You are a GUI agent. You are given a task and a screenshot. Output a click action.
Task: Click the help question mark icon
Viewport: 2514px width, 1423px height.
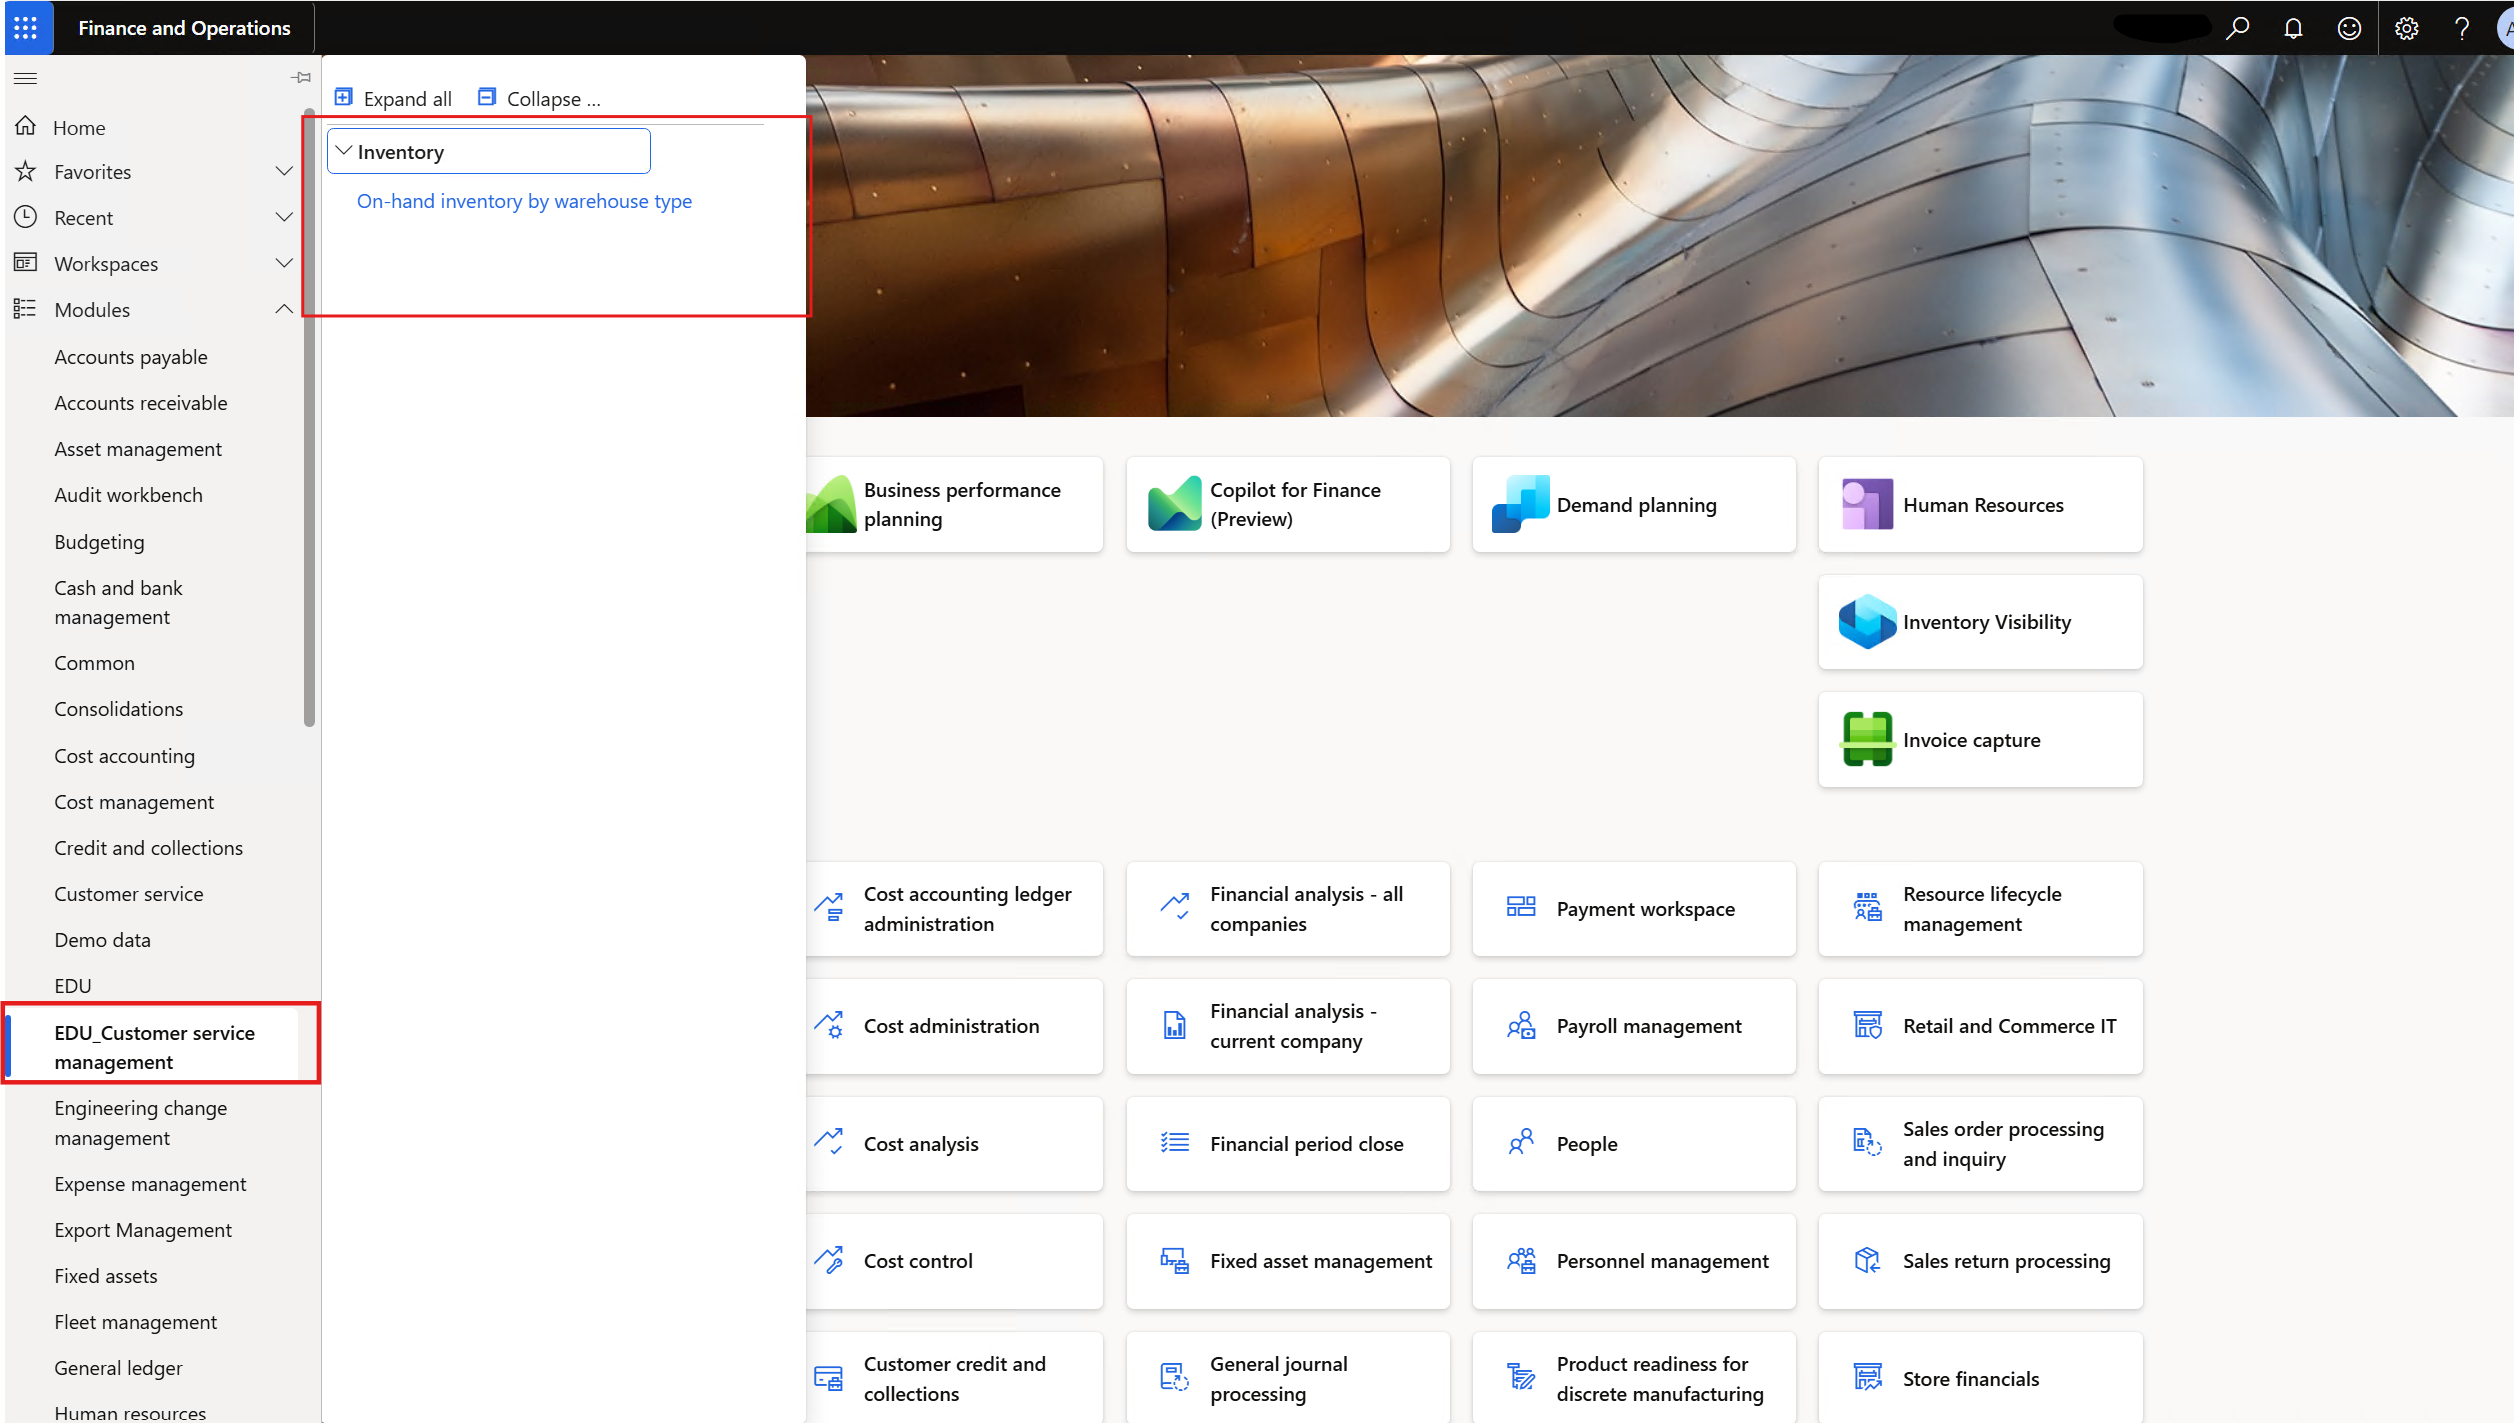[x=2461, y=28]
